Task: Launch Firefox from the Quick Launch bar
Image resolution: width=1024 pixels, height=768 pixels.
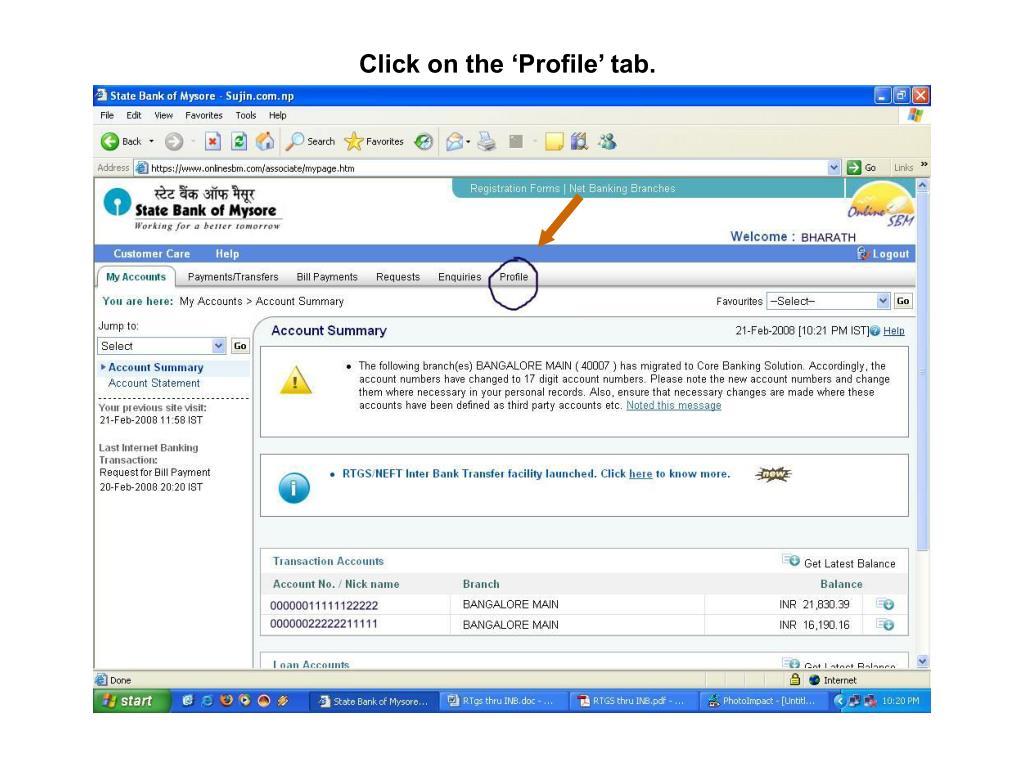Action: pyautogui.click(x=227, y=701)
